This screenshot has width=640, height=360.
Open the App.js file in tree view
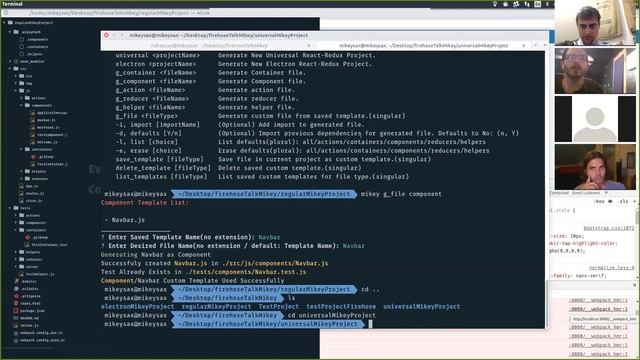31,186
